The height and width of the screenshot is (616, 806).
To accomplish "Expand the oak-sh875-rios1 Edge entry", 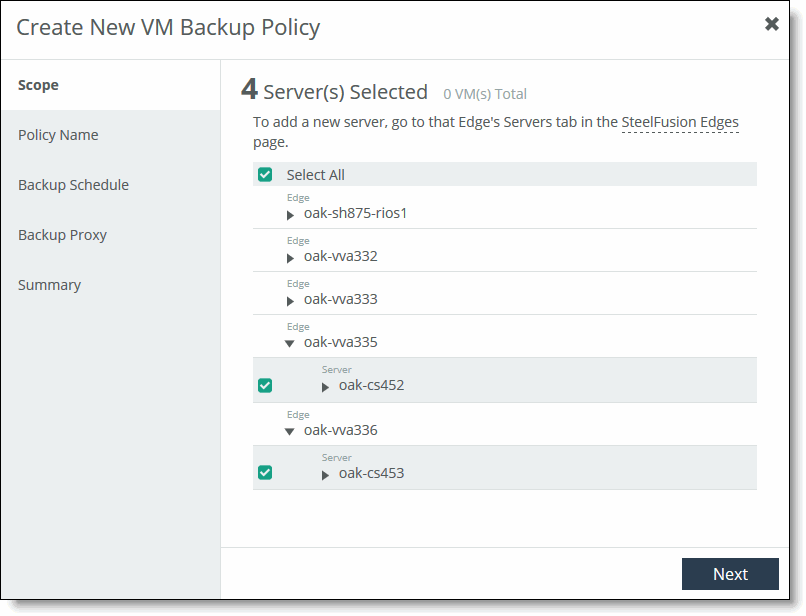I will click(290, 213).
